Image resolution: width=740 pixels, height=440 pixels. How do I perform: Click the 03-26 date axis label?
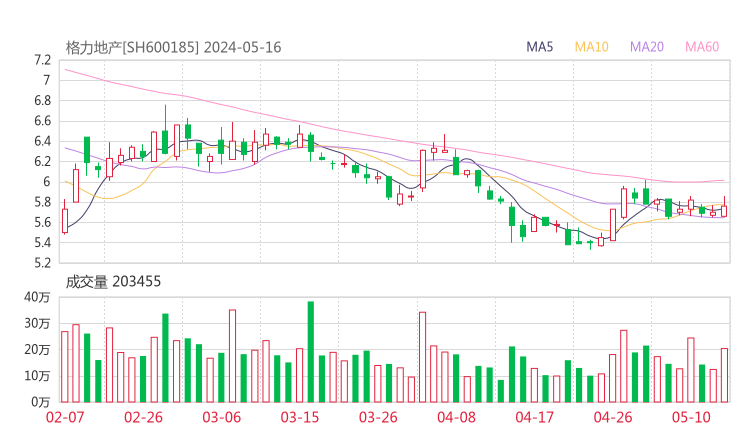tap(378, 417)
